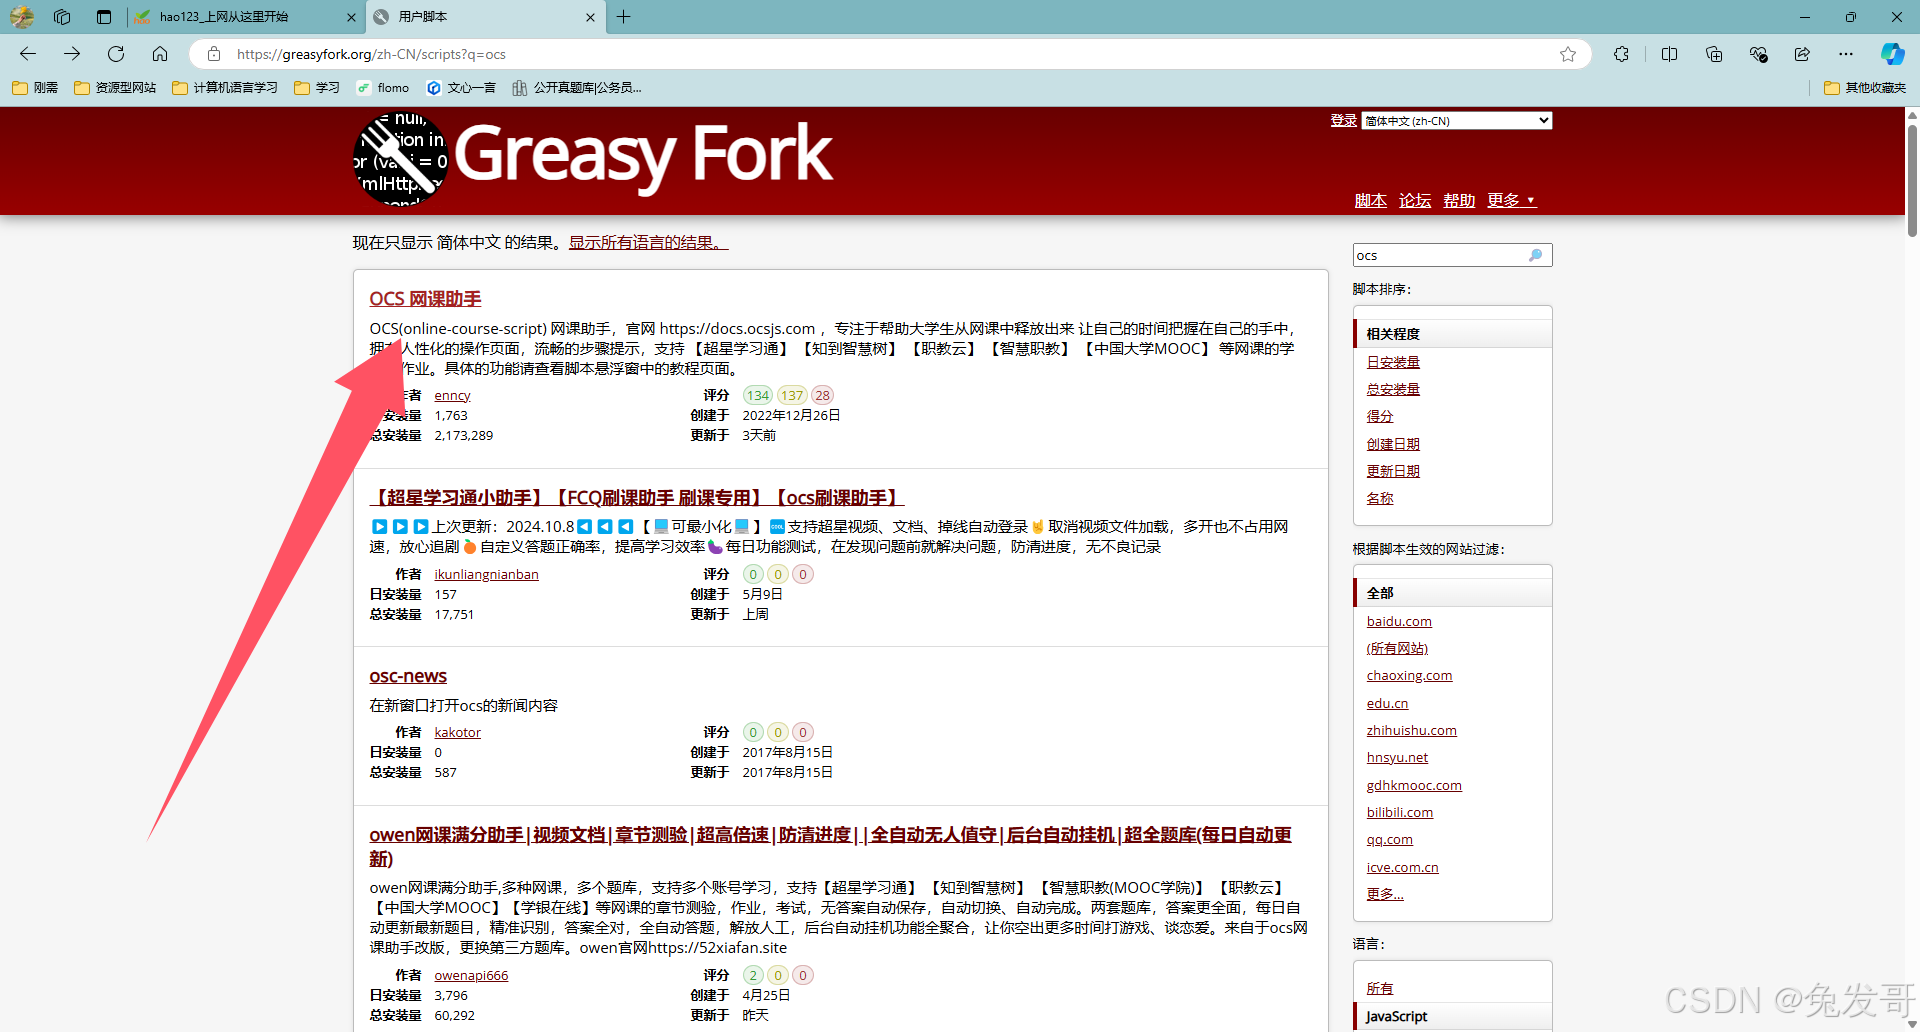Viewport: 1920px width, 1032px height.
Task: Click the address bar URL
Action: [x=371, y=54]
